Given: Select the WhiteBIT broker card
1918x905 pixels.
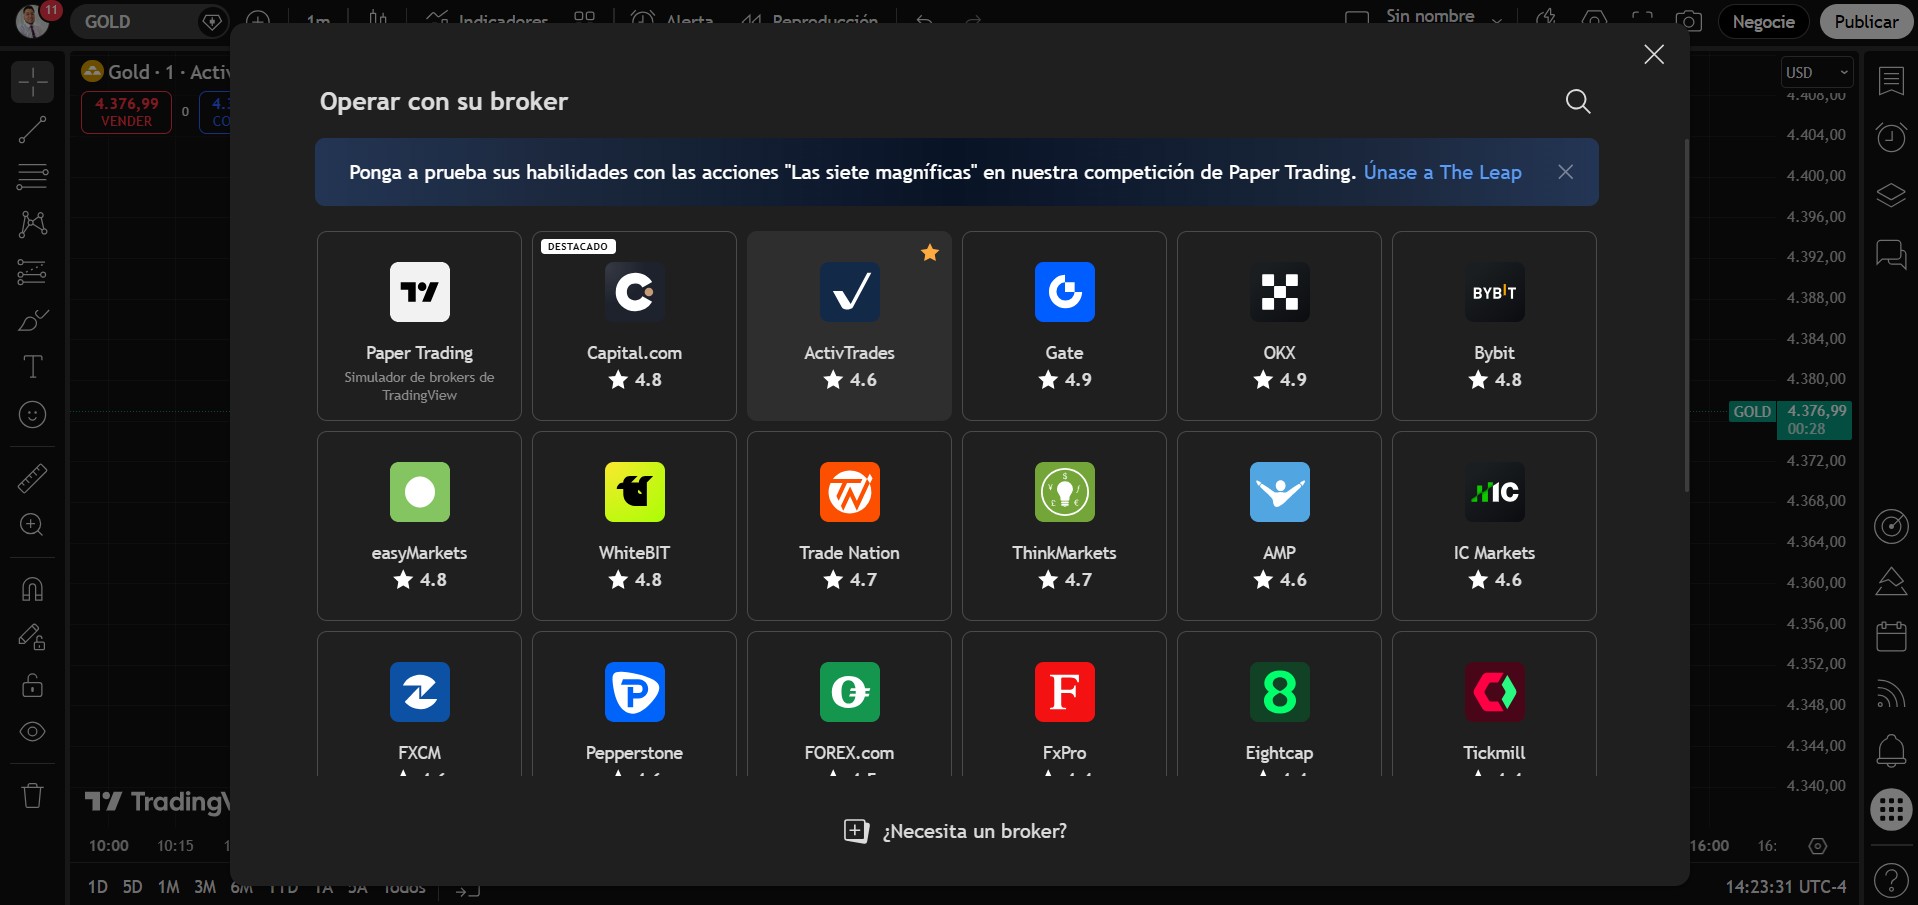Looking at the screenshot, I should pyautogui.click(x=634, y=526).
